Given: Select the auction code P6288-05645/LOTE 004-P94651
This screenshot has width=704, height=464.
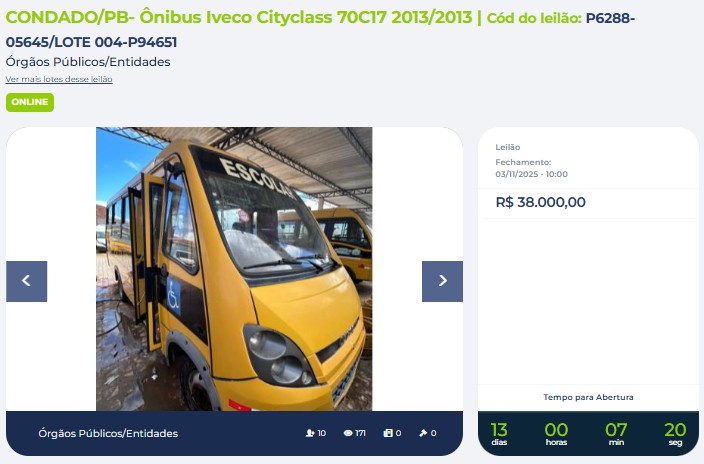Looking at the screenshot, I should point(320,30).
